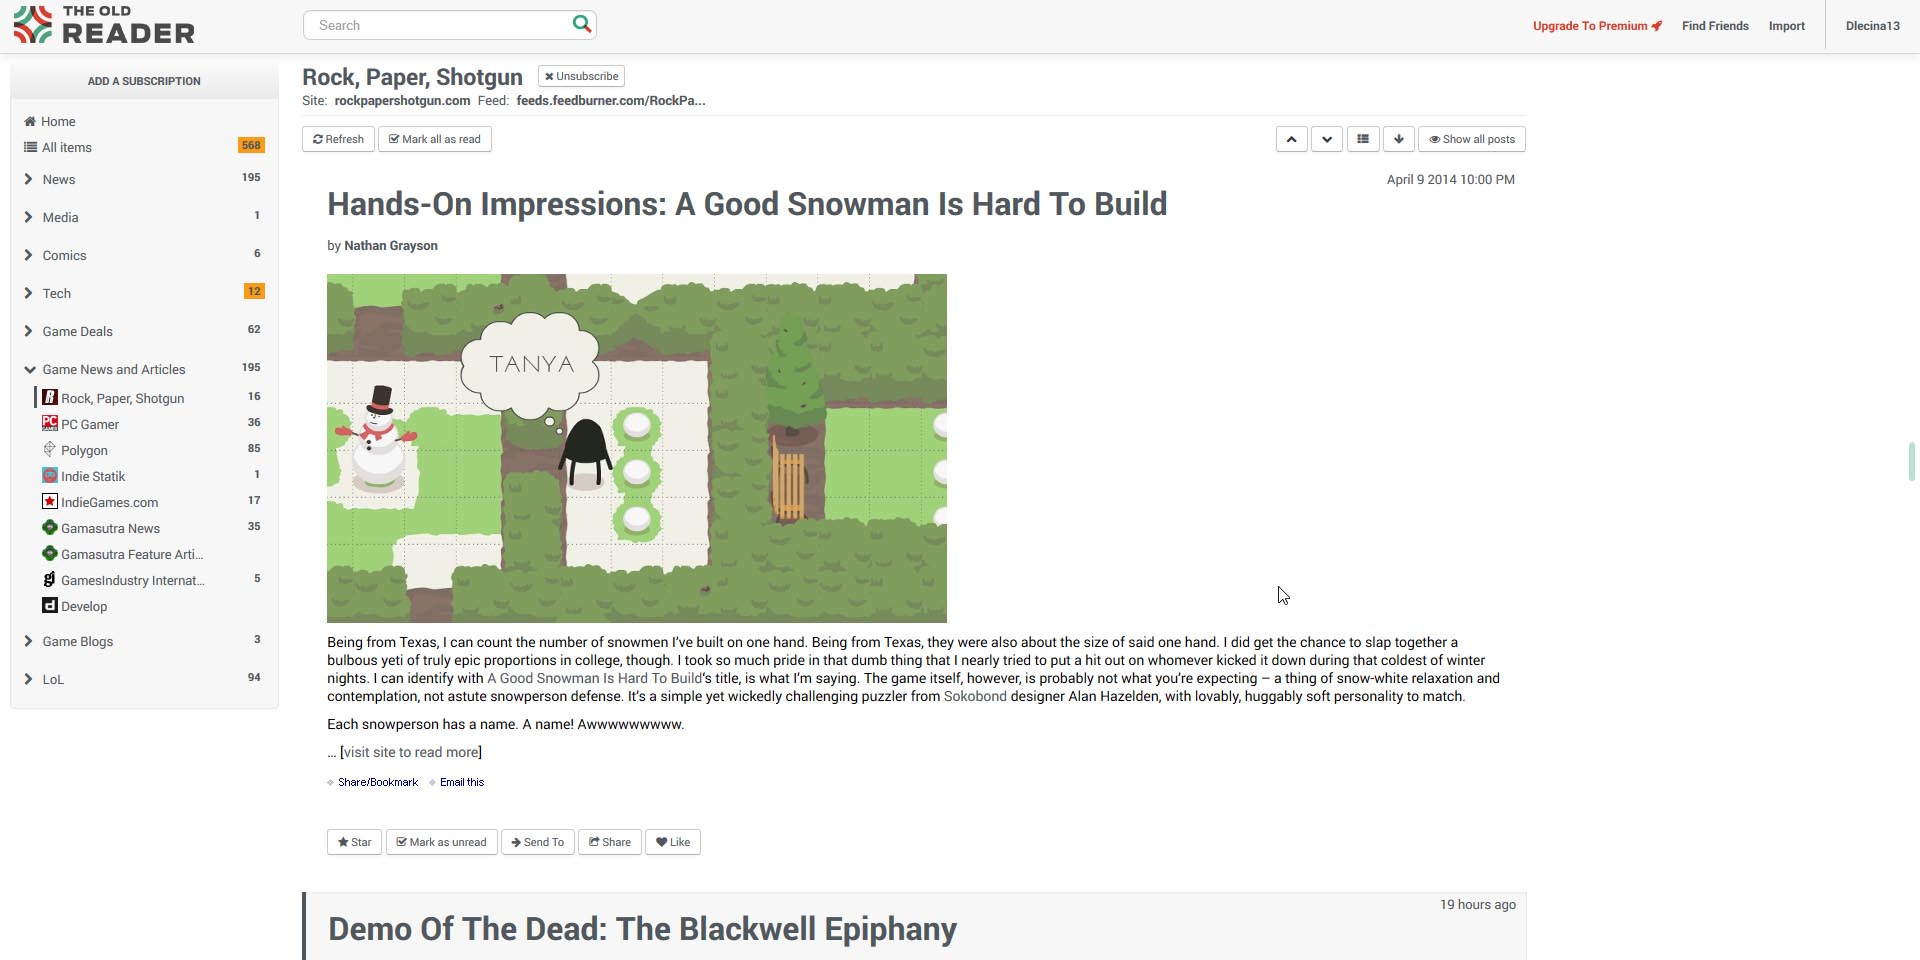Expand the LoL folder

coord(28,679)
